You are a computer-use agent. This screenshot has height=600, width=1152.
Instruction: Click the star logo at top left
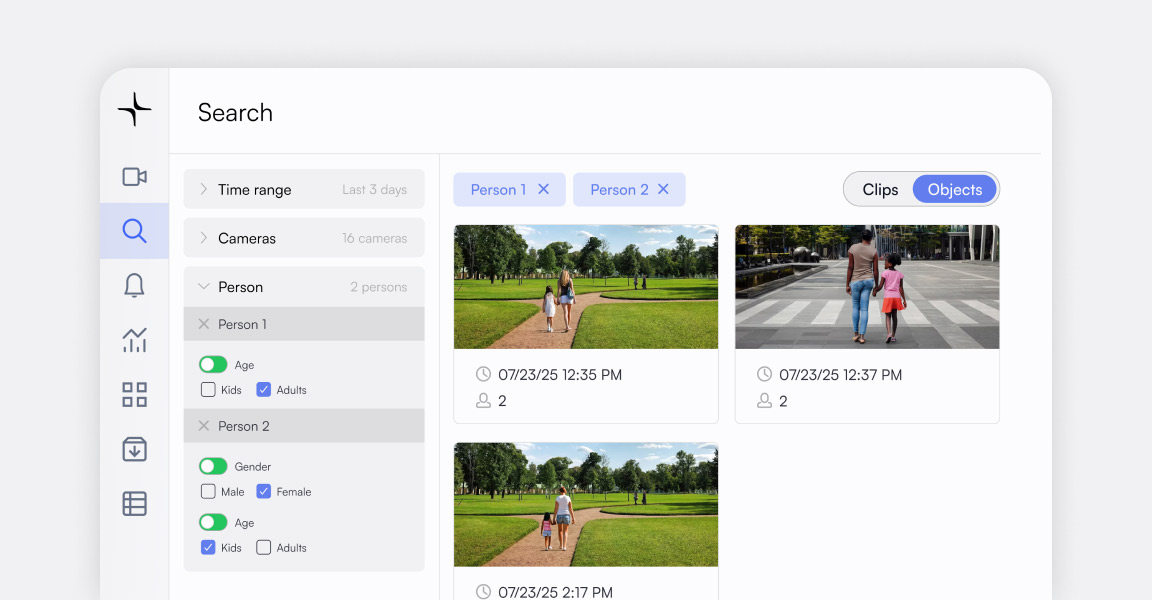pyautogui.click(x=134, y=109)
